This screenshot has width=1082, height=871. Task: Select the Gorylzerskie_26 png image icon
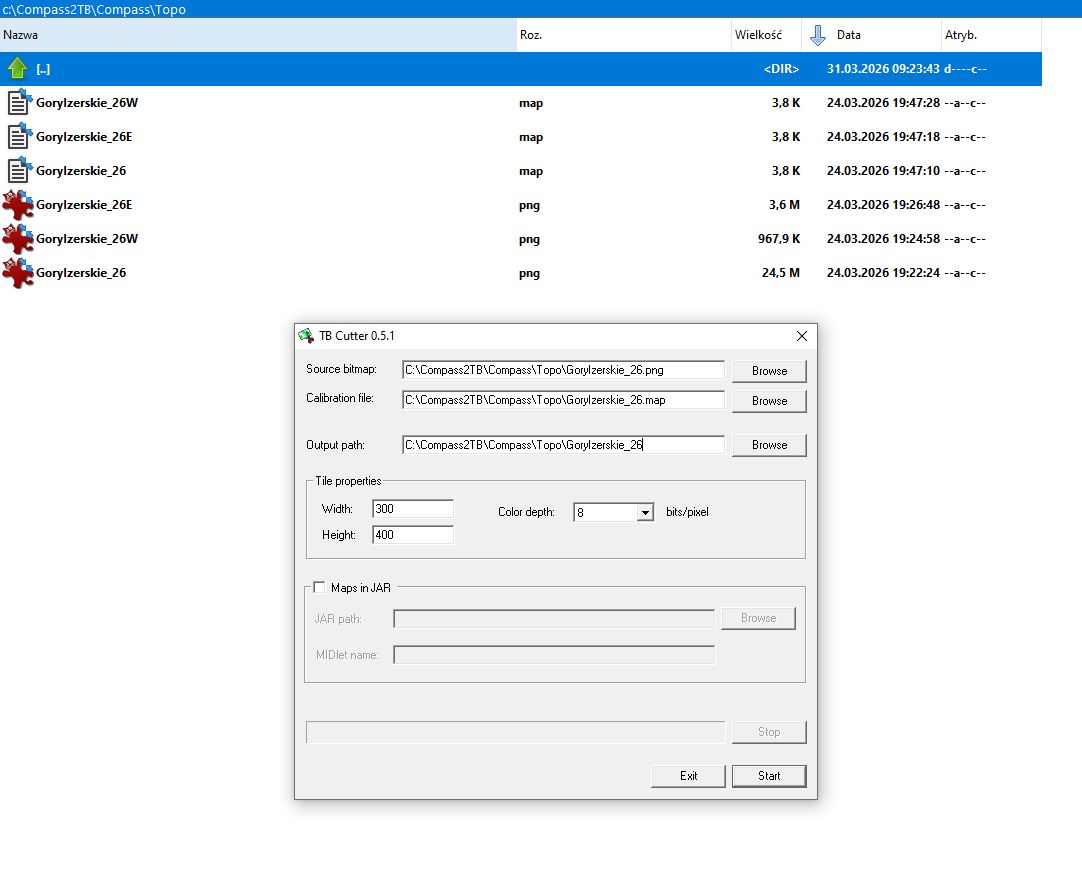point(18,273)
